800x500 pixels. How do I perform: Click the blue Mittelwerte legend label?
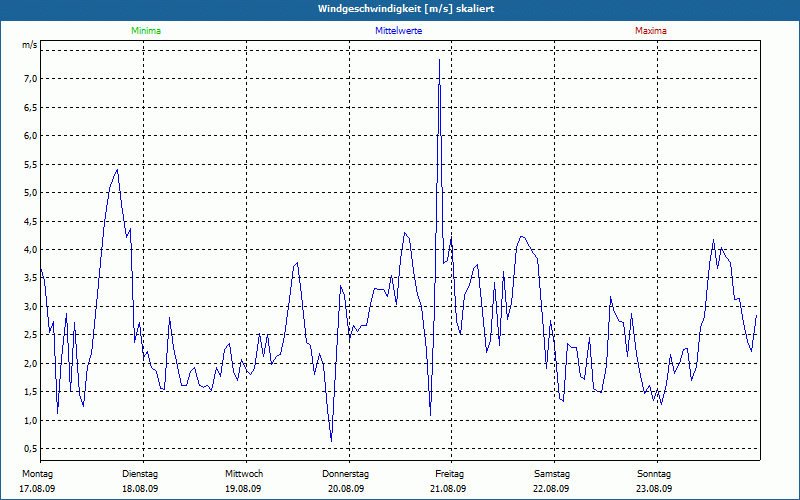398,31
